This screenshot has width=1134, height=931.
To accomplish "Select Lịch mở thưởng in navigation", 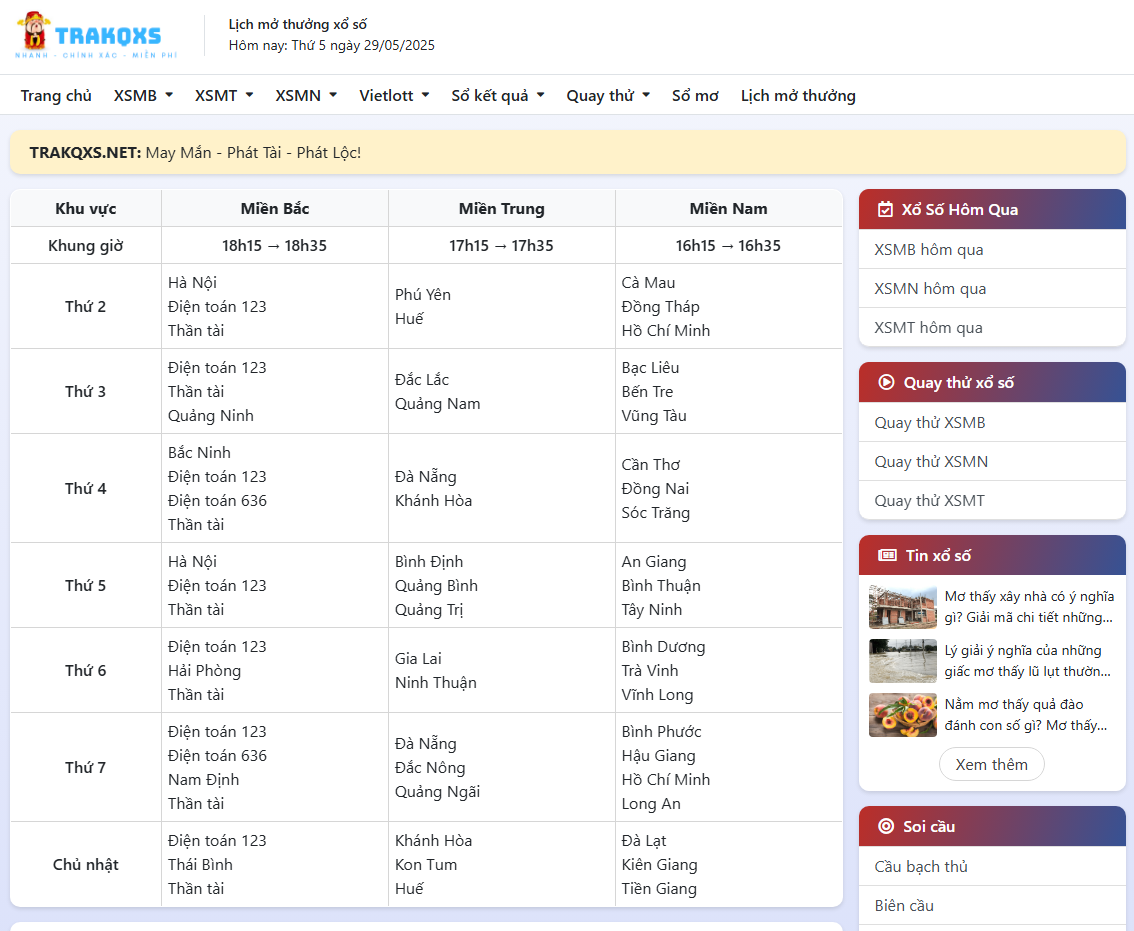I will point(798,95).
